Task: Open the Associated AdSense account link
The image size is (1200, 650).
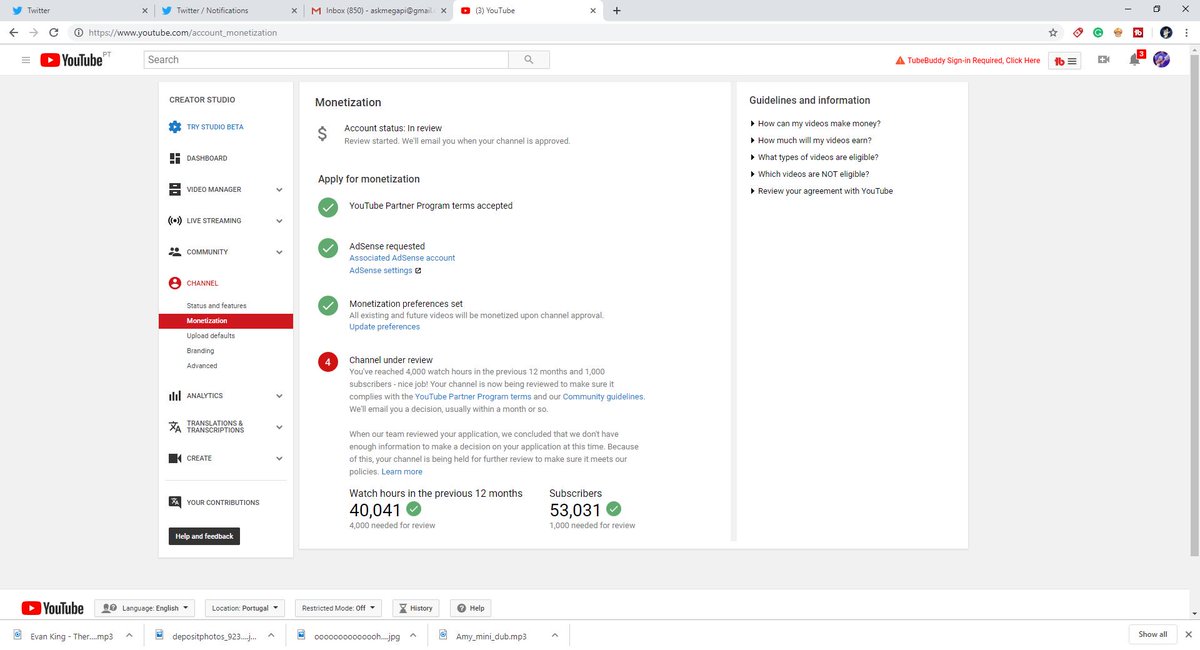Action: (x=402, y=258)
